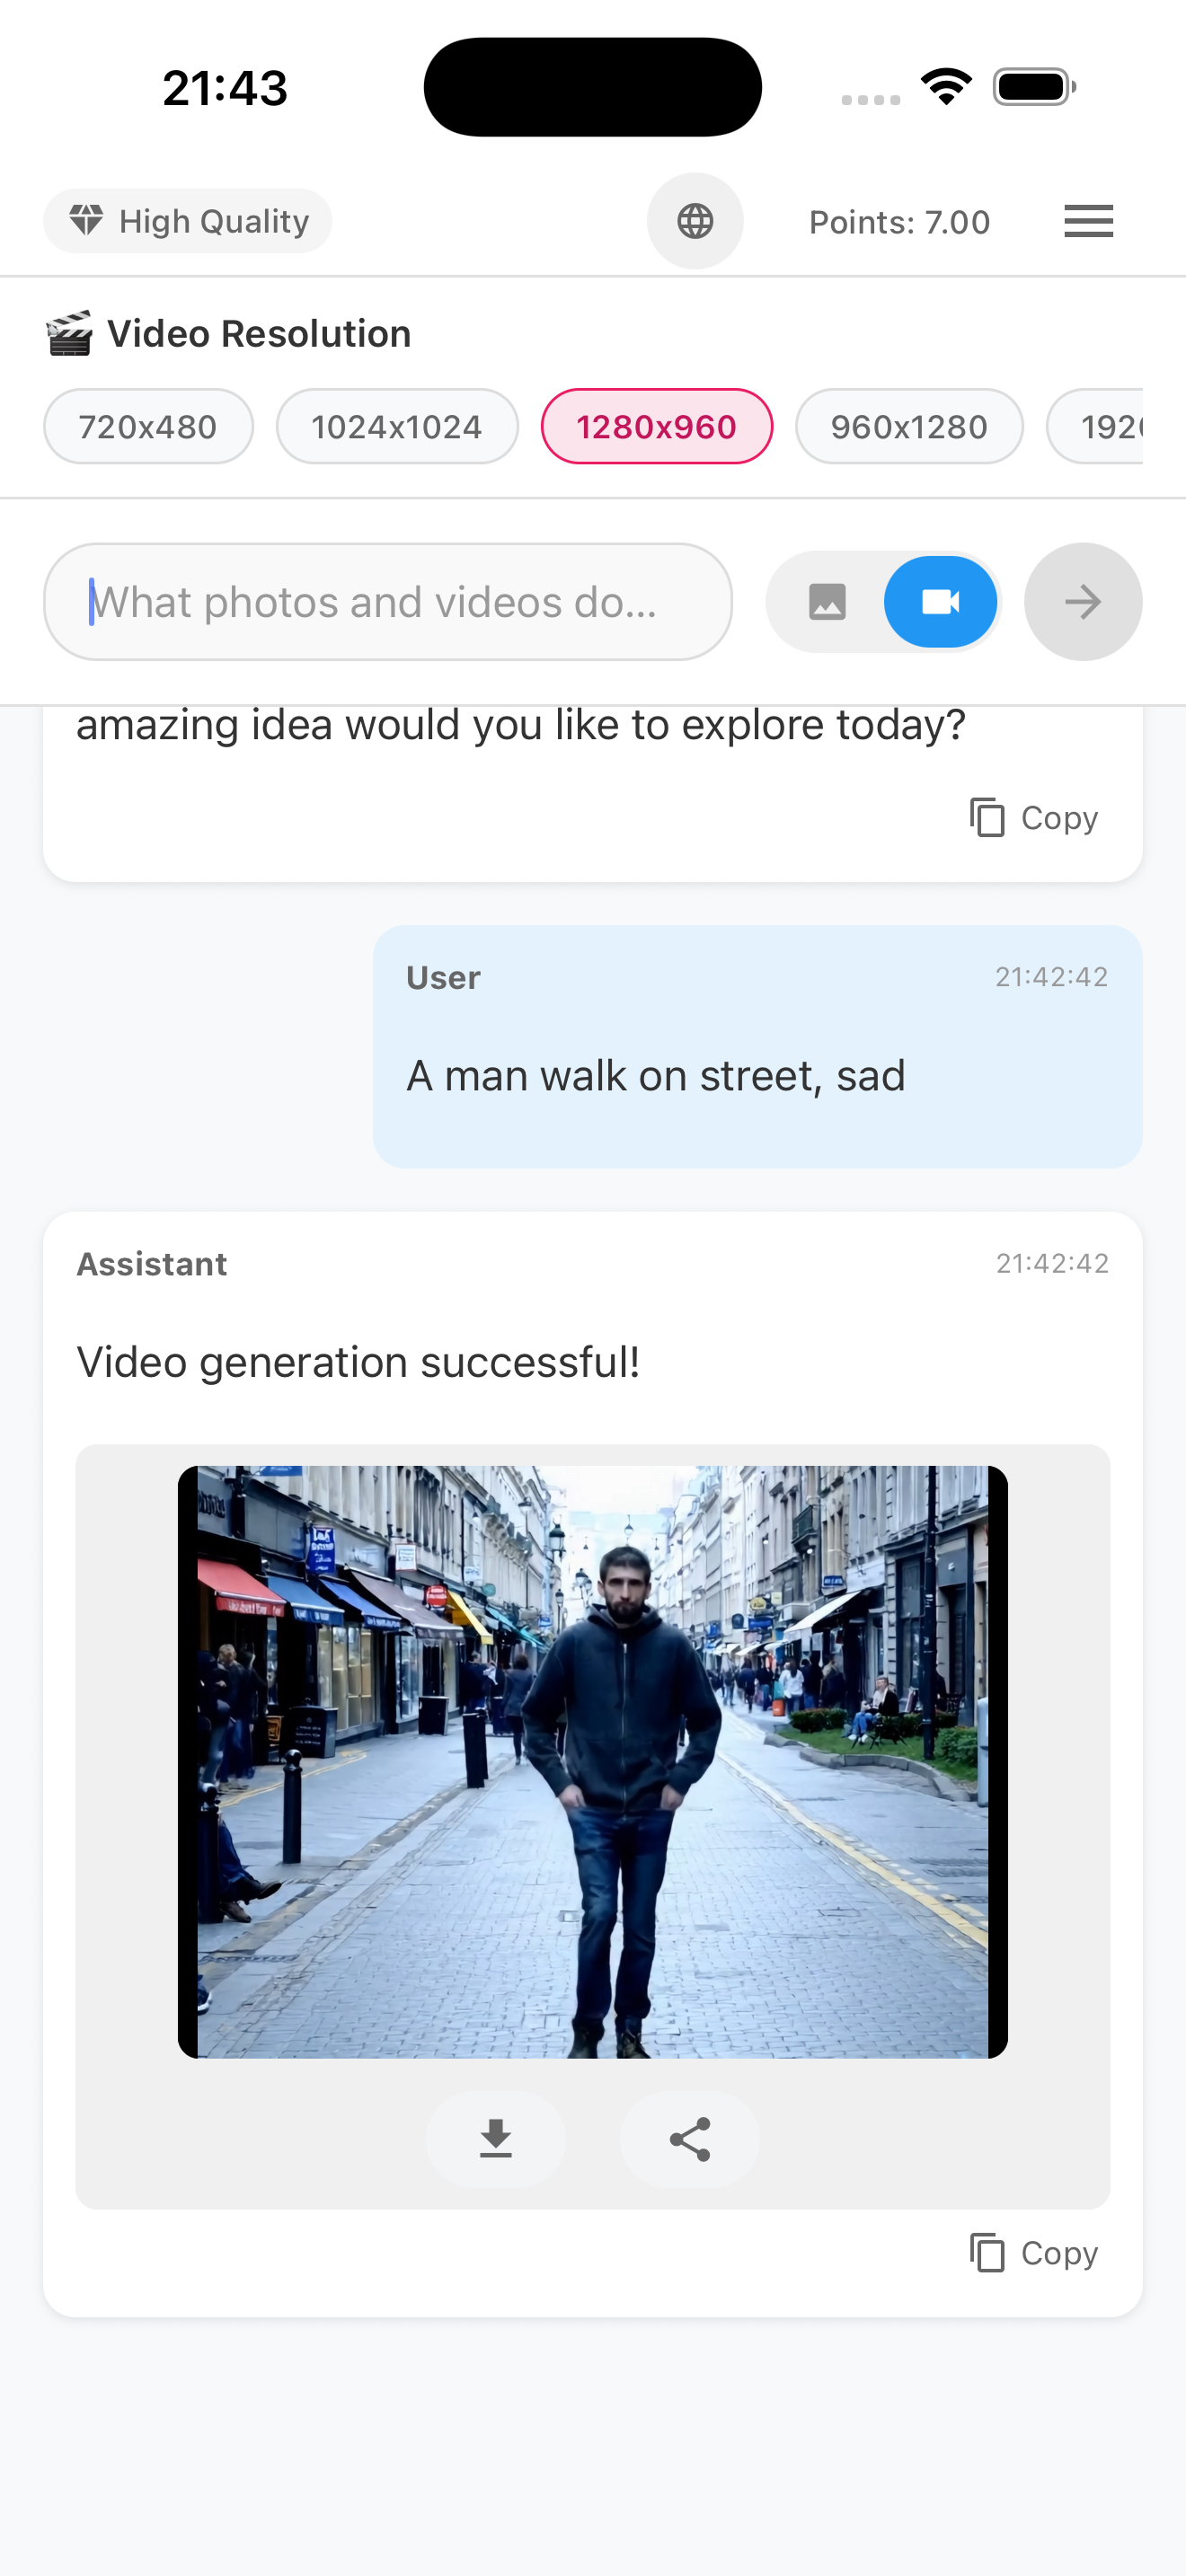The image size is (1186, 2576).
Task: Copy the first assistant greeting message
Action: [x=1034, y=818]
